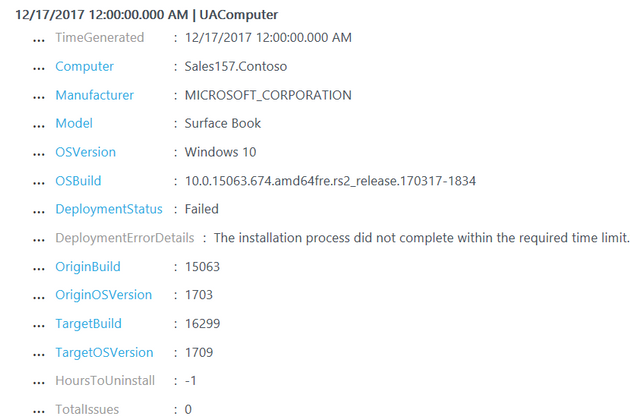Click ellipsis icon next to OriginBuild

point(39,270)
